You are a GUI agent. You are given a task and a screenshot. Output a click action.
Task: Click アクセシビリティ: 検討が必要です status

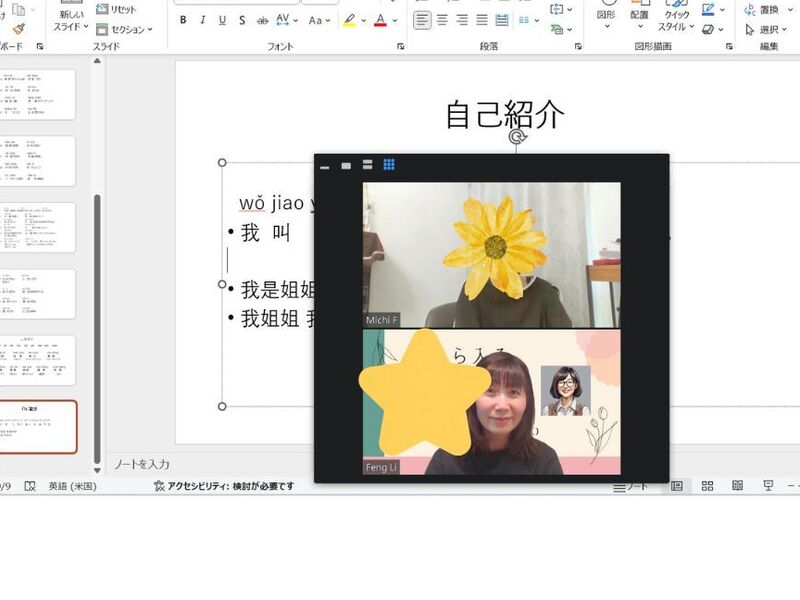[x=224, y=486]
